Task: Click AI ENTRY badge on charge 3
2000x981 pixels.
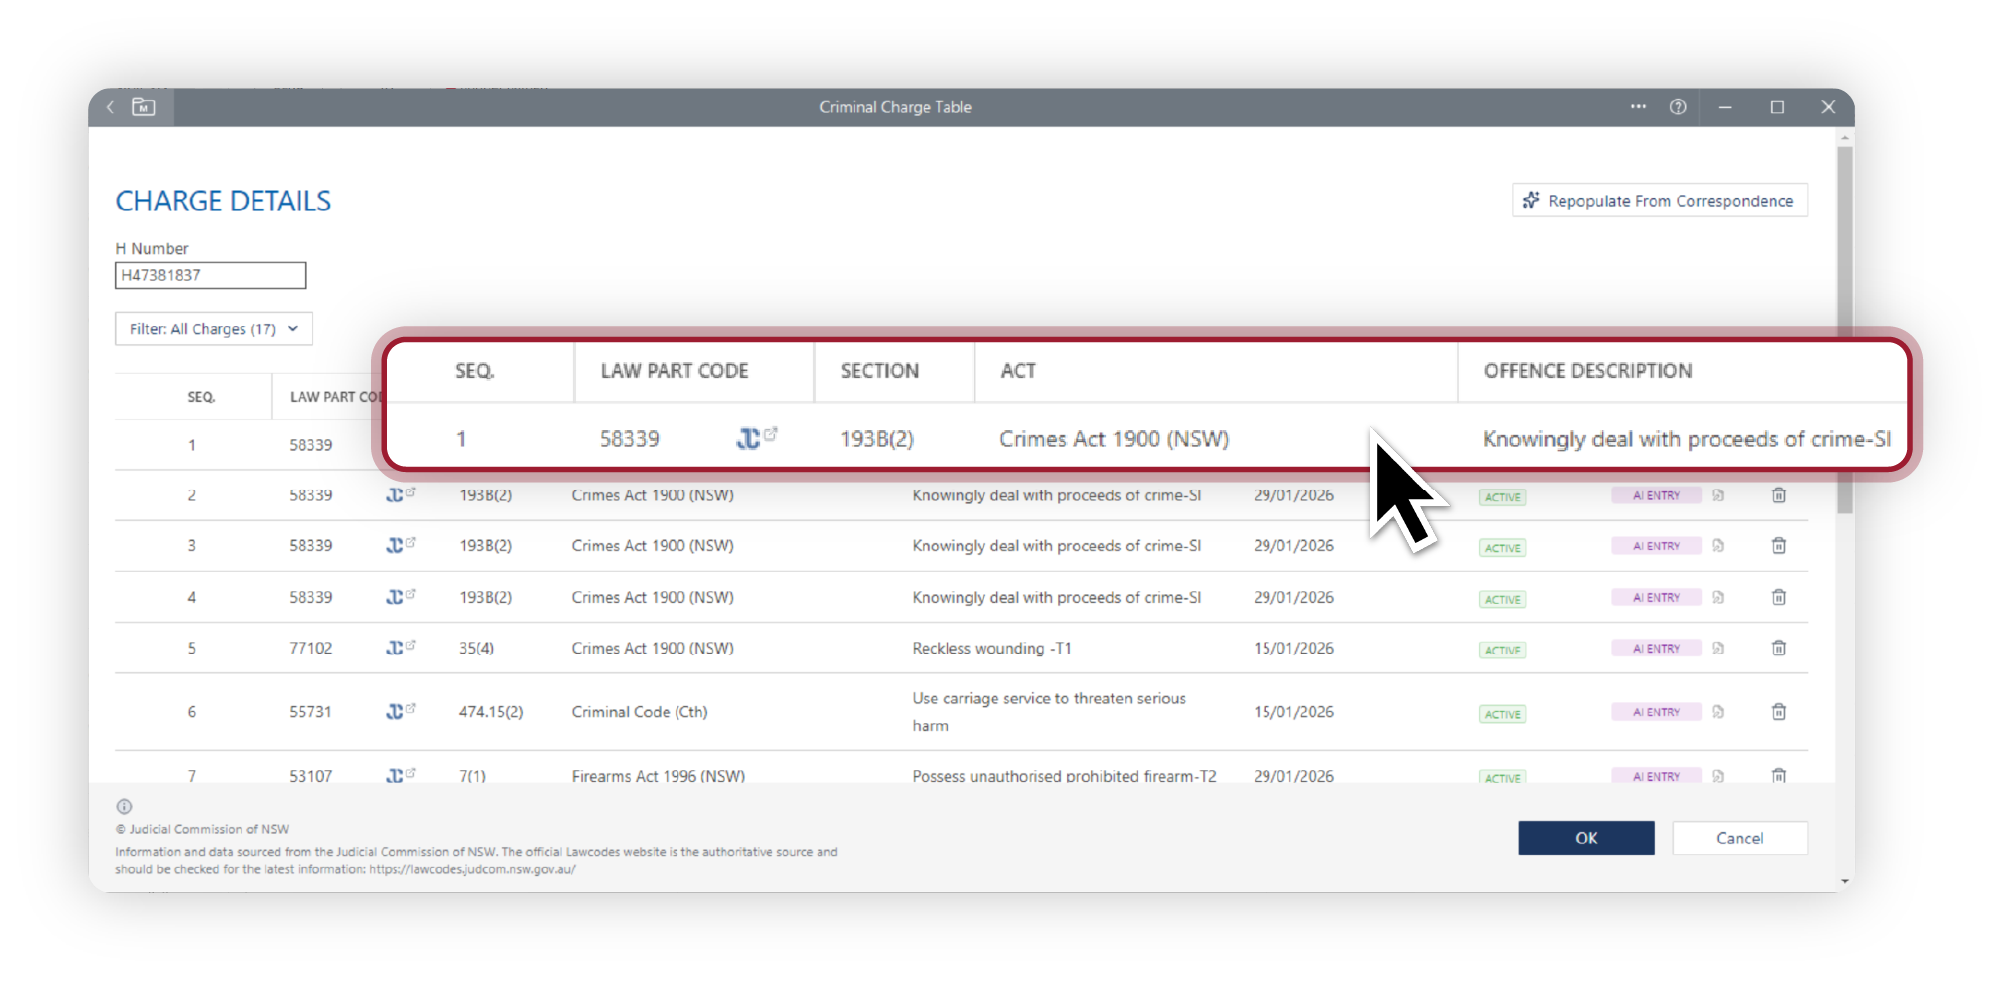Action: click(x=1656, y=546)
